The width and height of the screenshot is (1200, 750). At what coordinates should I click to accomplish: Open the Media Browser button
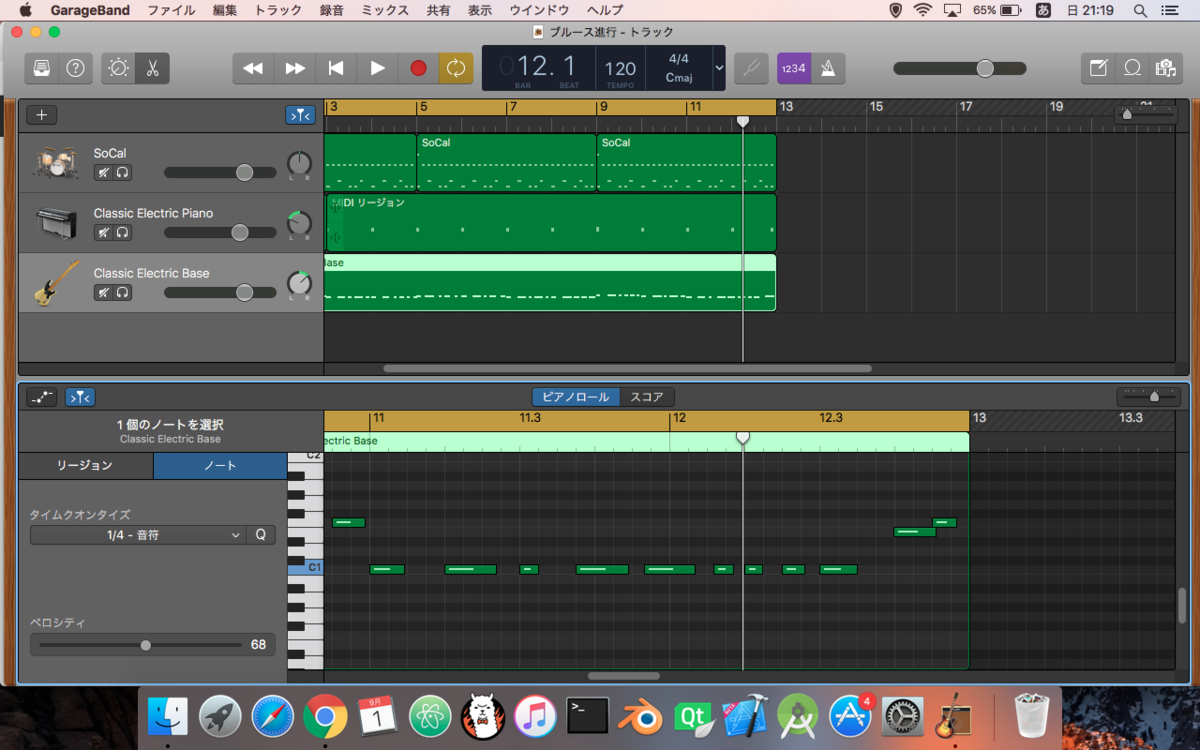(1165, 68)
